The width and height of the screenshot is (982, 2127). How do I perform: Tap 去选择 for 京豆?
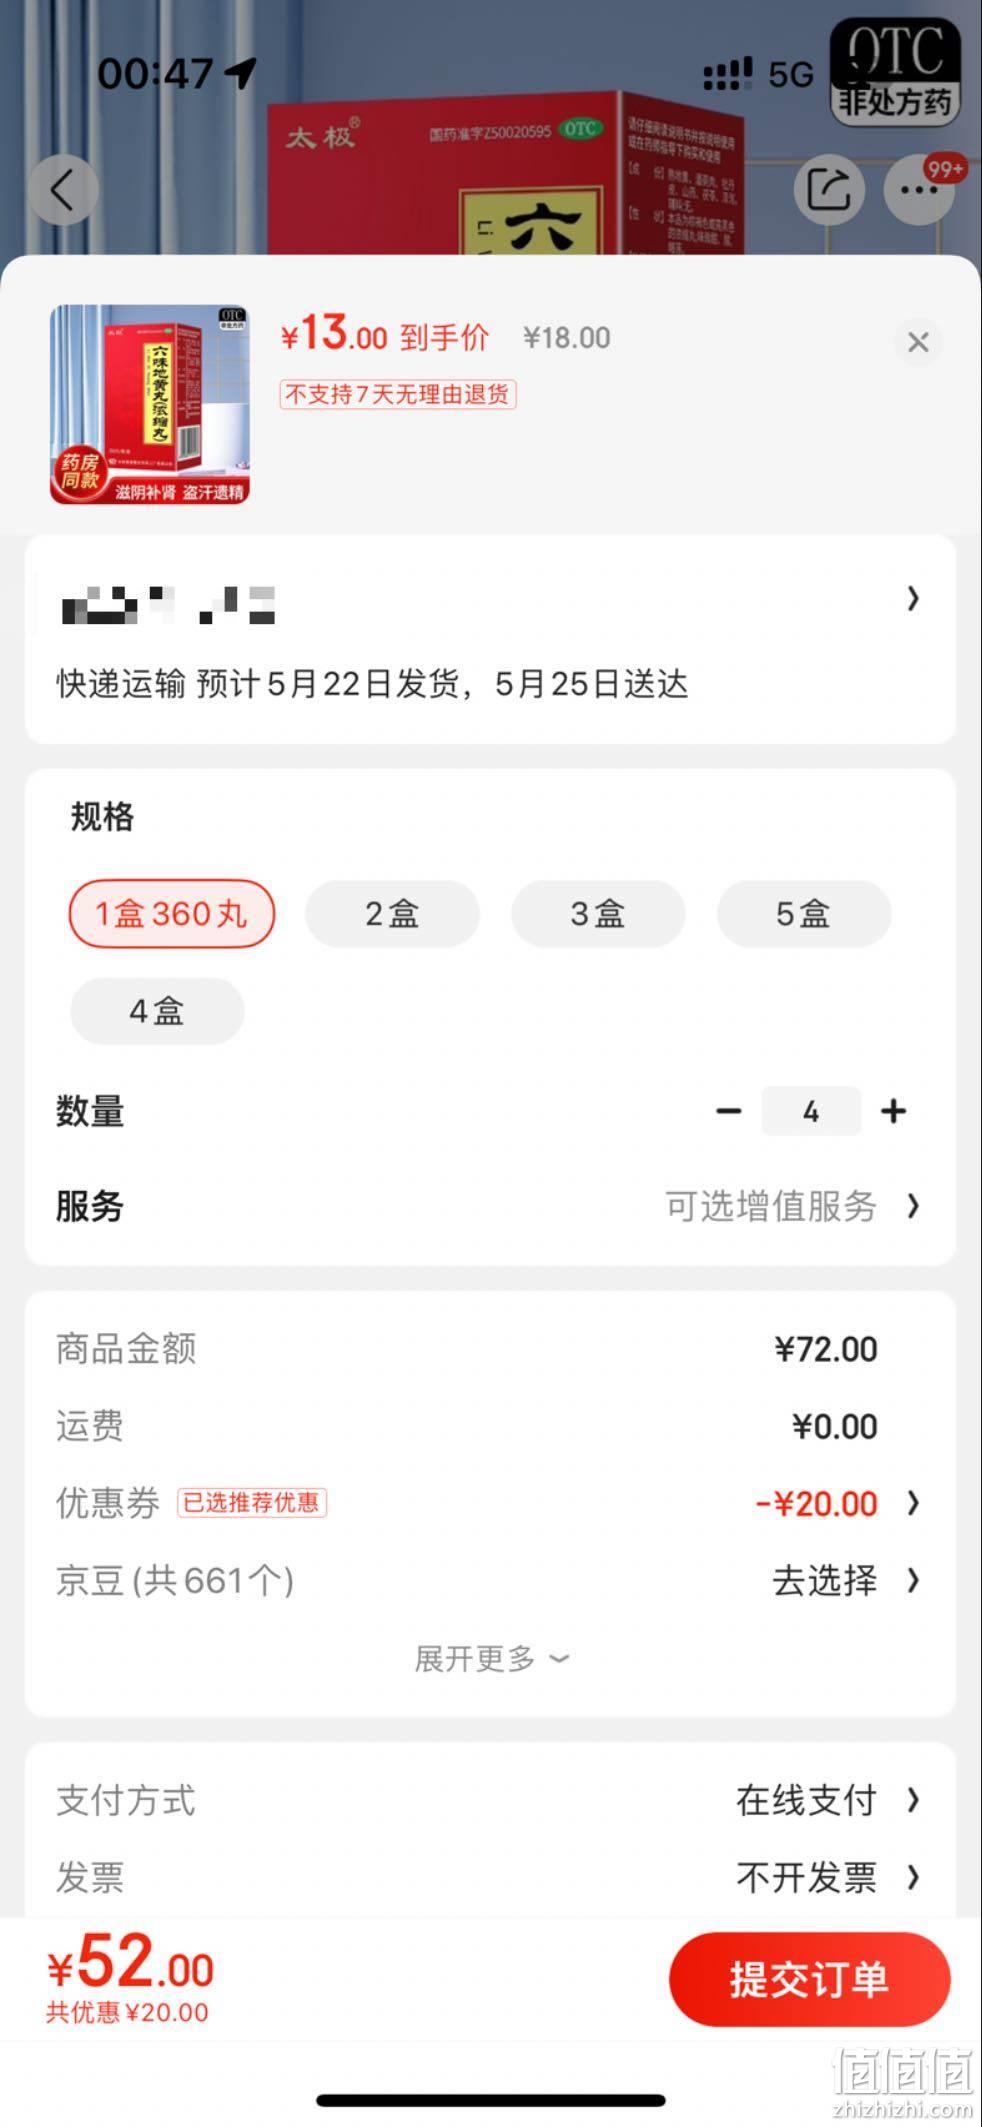pyautogui.click(x=846, y=1580)
